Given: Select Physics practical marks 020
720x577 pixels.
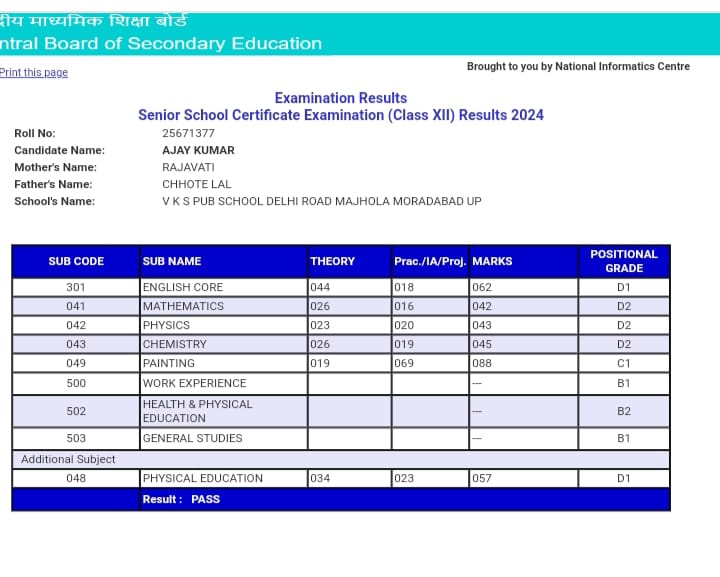Looking at the screenshot, I should click(404, 325).
